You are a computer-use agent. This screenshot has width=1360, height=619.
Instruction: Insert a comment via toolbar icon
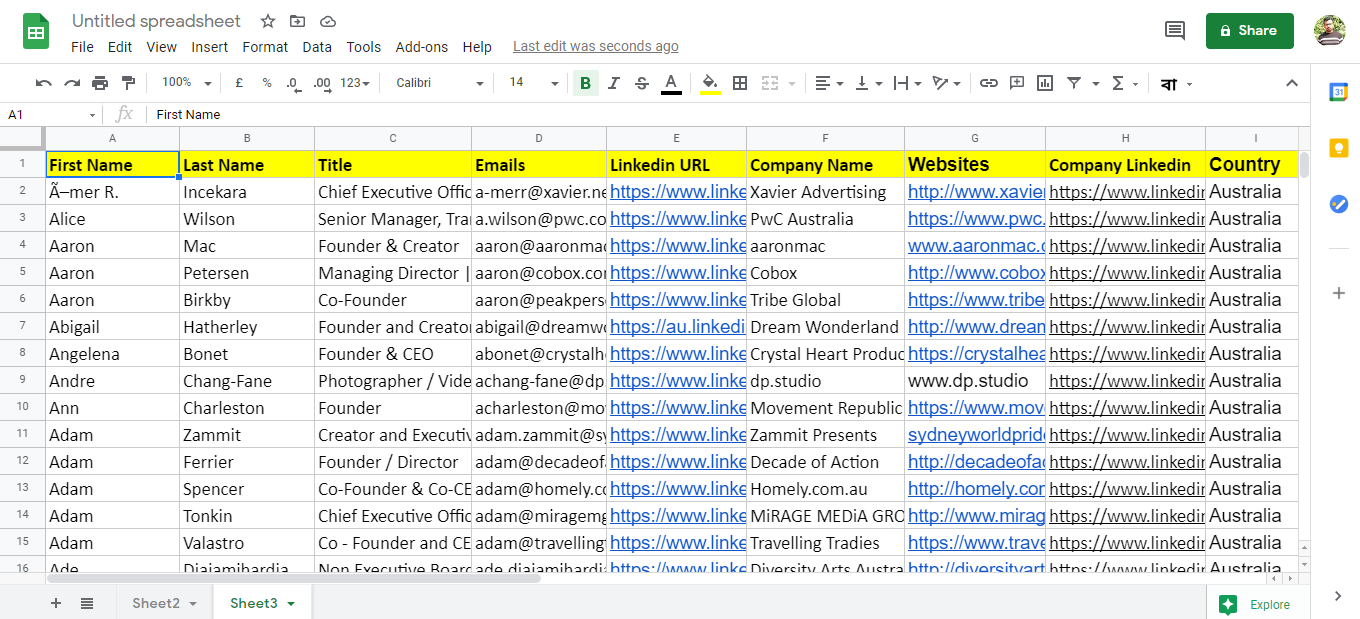[1017, 83]
